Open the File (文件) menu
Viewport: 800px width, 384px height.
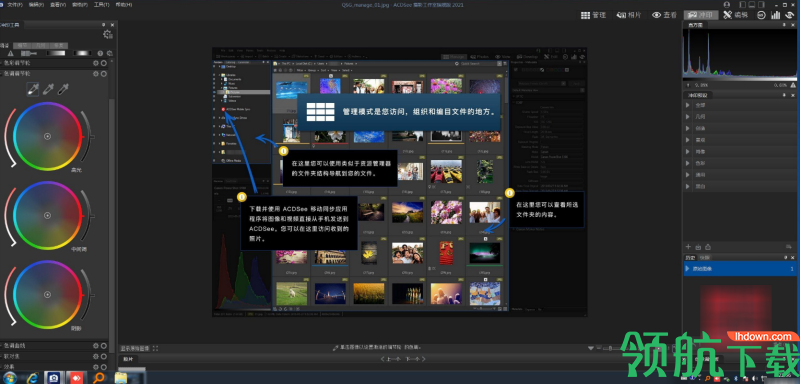click(x=15, y=5)
